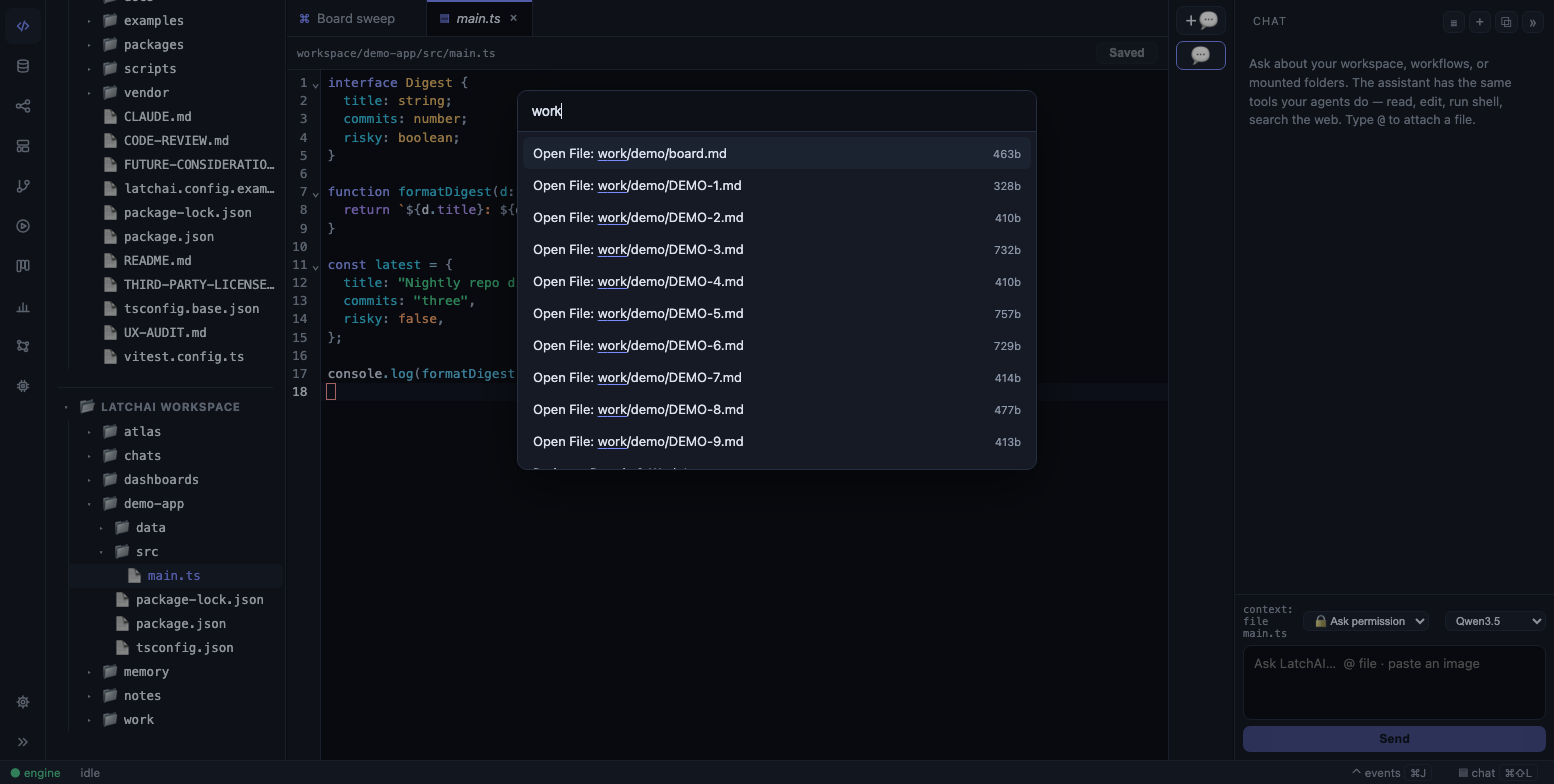Open the database view icon in sidebar

click(23, 66)
